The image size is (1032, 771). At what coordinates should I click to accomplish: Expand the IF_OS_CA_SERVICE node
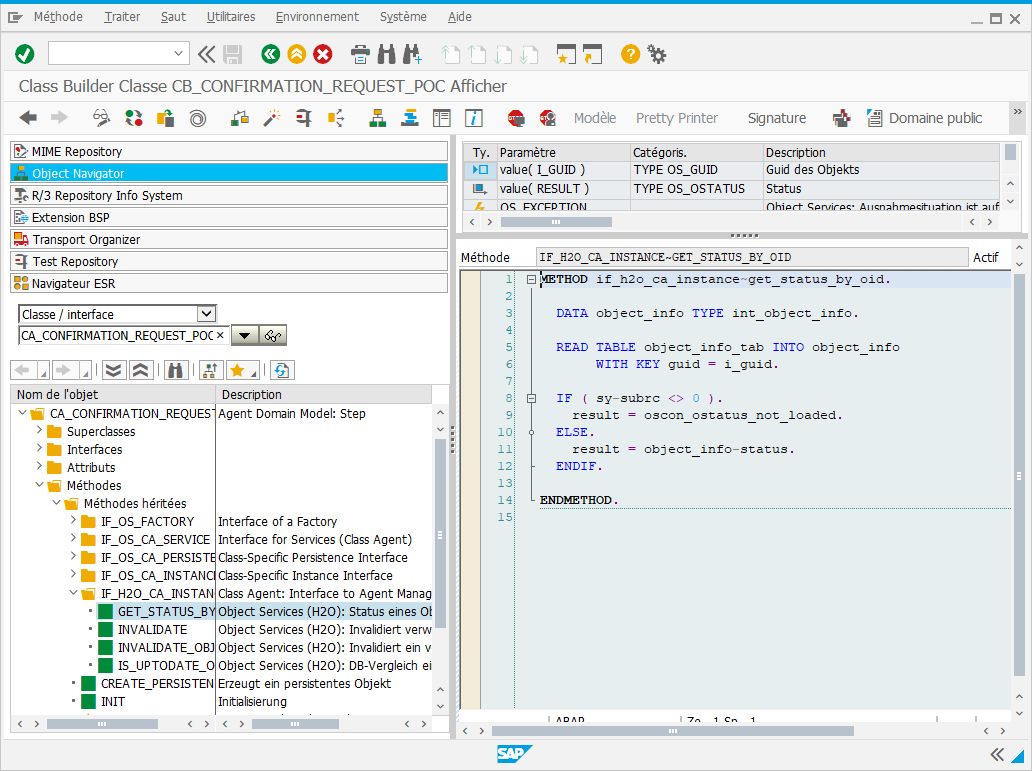tap(74, 539)
